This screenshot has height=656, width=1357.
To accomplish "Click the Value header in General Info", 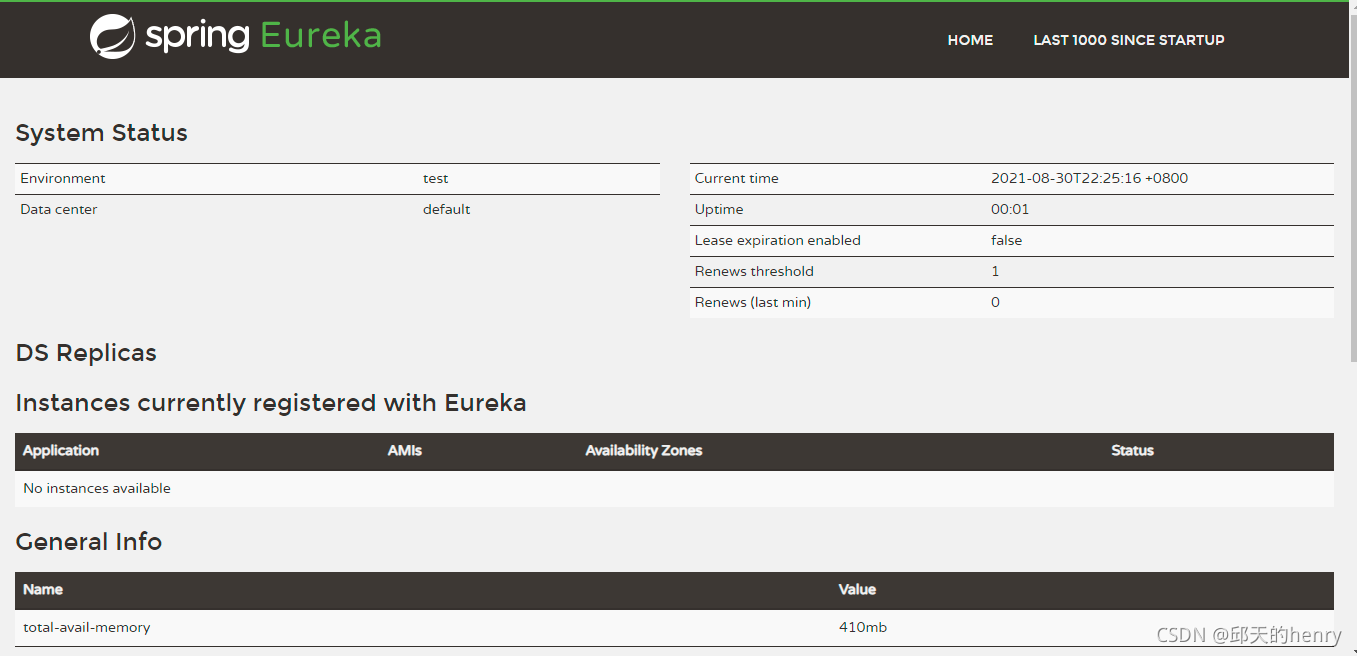I will click(857, 590).
